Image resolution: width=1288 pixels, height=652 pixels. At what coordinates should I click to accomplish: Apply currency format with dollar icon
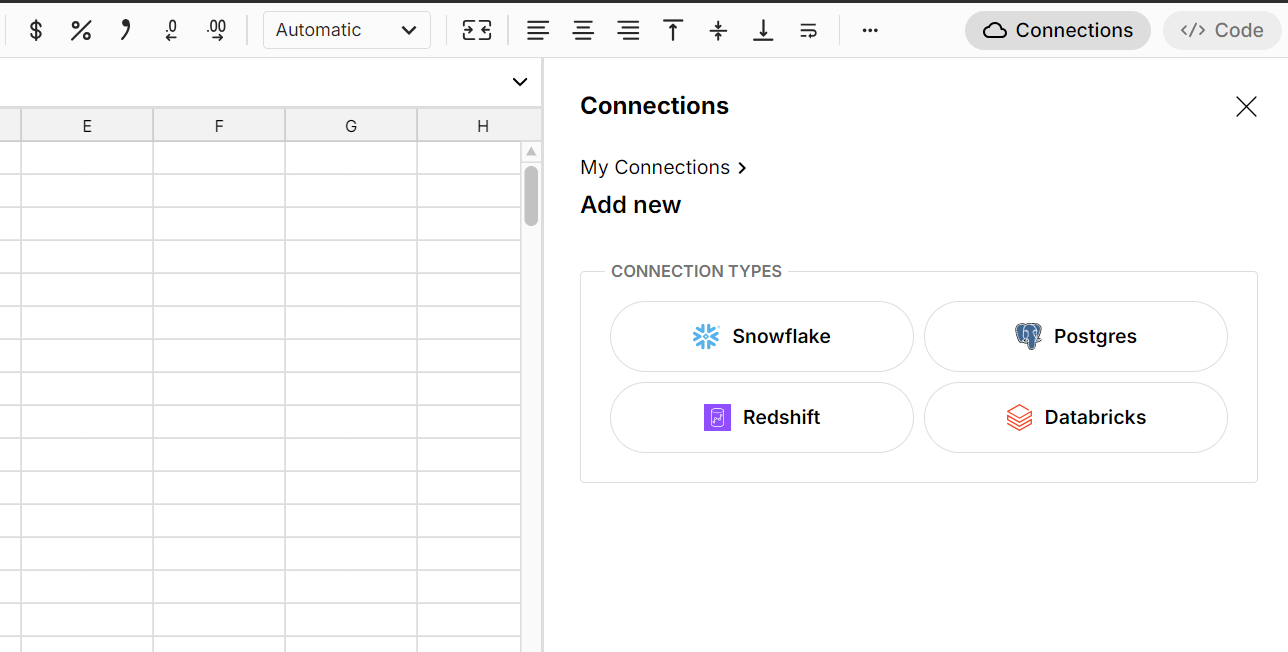[x=36, y=30]
